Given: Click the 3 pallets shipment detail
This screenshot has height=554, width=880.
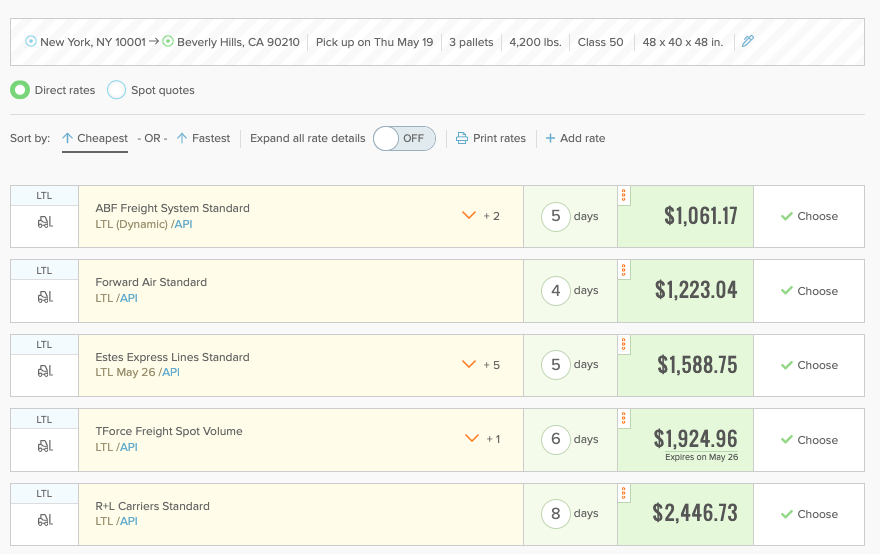Looking at the screenshot, I should (471, 42).
